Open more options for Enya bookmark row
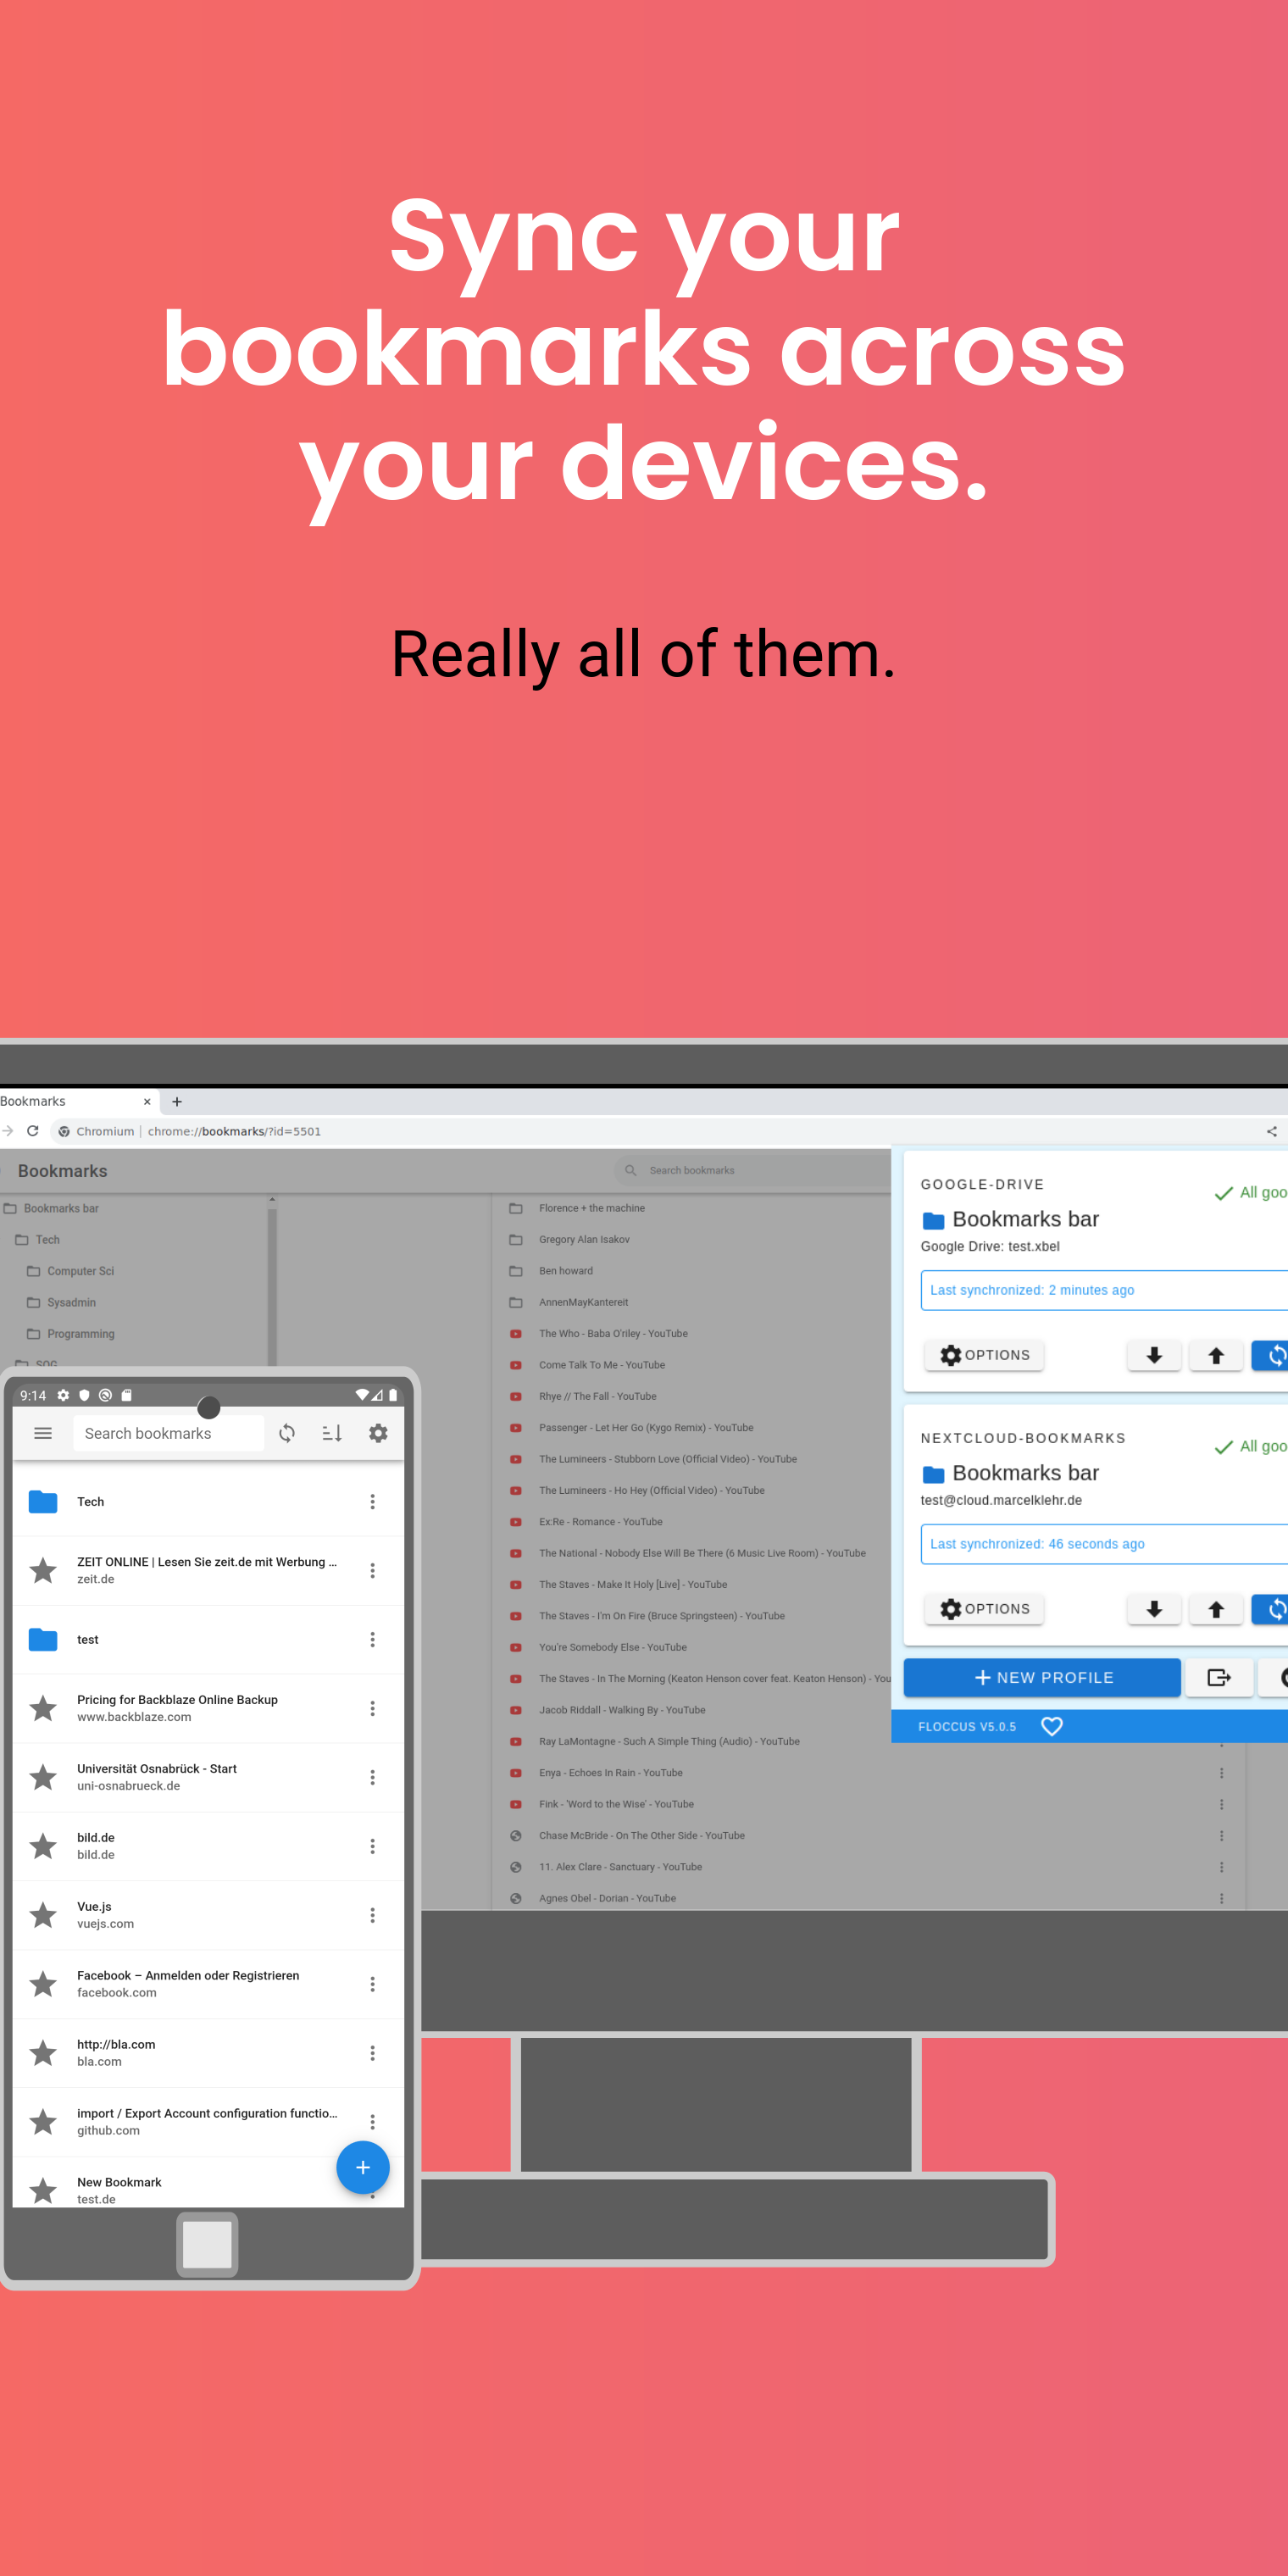 tap(1221, 1773)
